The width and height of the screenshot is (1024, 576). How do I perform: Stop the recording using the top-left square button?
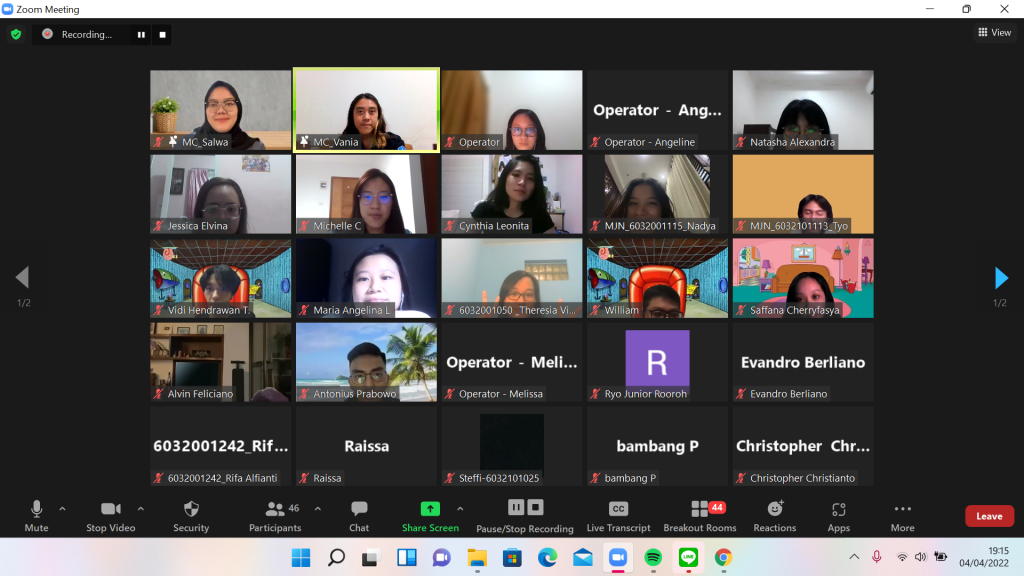point(163,34)
